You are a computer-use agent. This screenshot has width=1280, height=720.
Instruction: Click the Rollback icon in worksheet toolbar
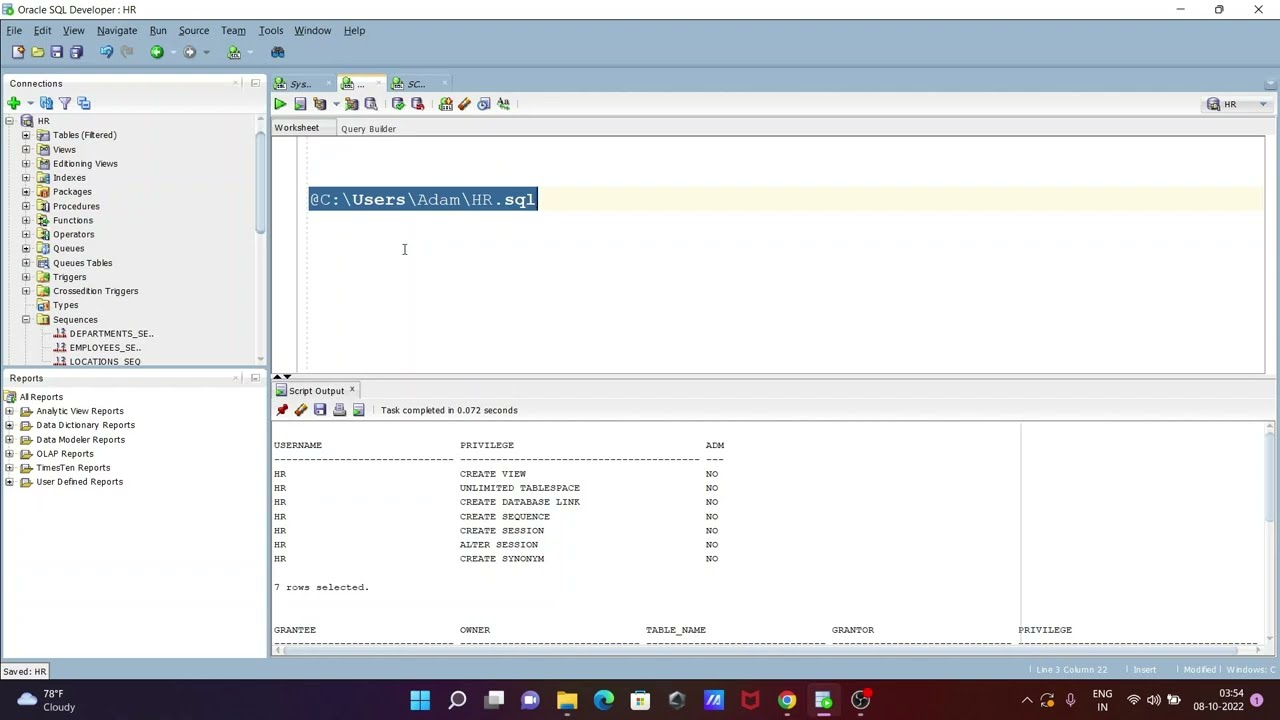coord(417,104)
